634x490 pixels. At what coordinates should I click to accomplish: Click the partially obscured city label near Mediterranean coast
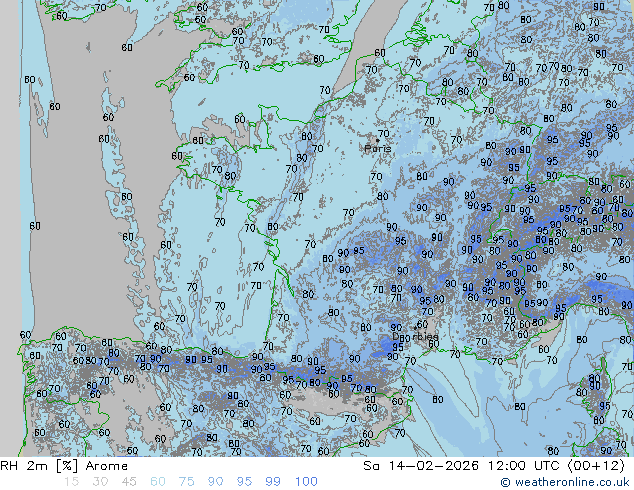coord(415,336)
